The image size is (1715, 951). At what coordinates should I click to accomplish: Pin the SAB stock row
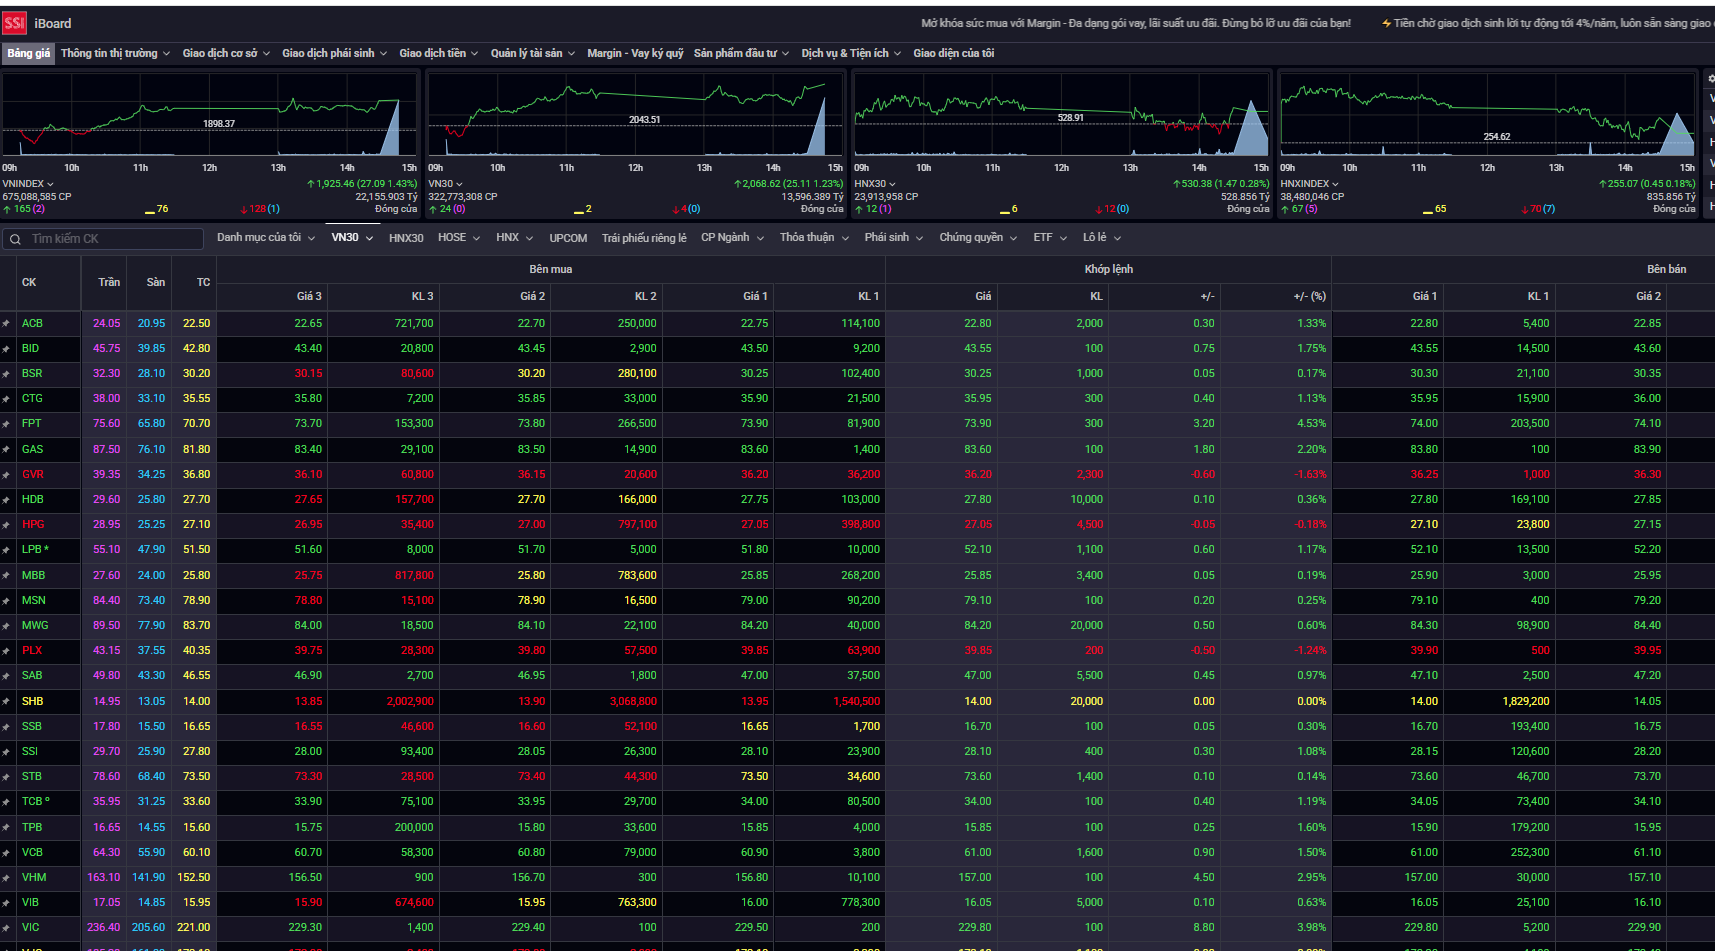pyautogui.click(x=6, y=676)
